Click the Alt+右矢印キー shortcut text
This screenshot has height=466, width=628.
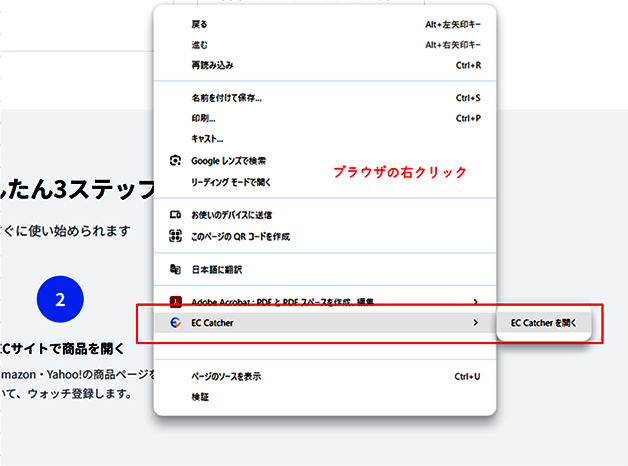[x=453, y=45]
